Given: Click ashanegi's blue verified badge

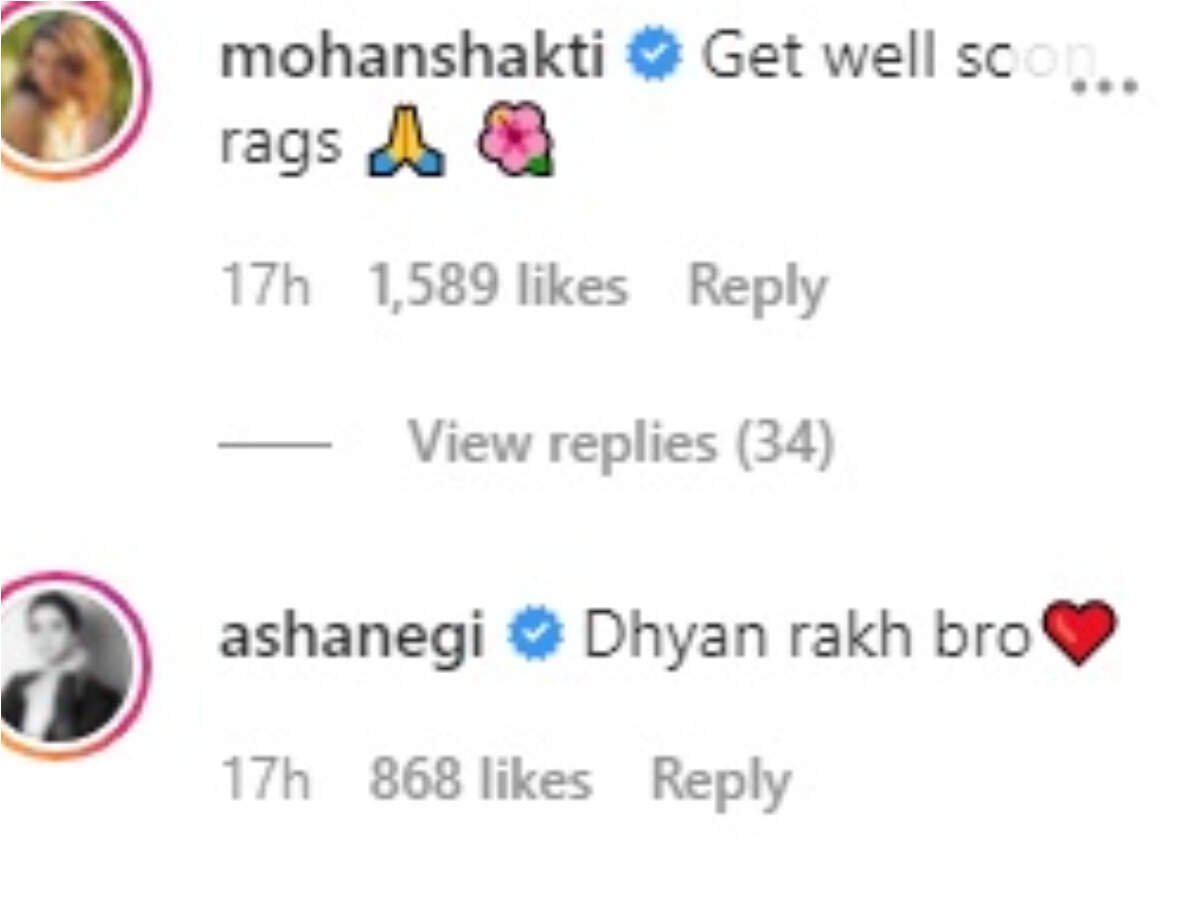Looking at the screenshot, I should [x=535, y=639].
